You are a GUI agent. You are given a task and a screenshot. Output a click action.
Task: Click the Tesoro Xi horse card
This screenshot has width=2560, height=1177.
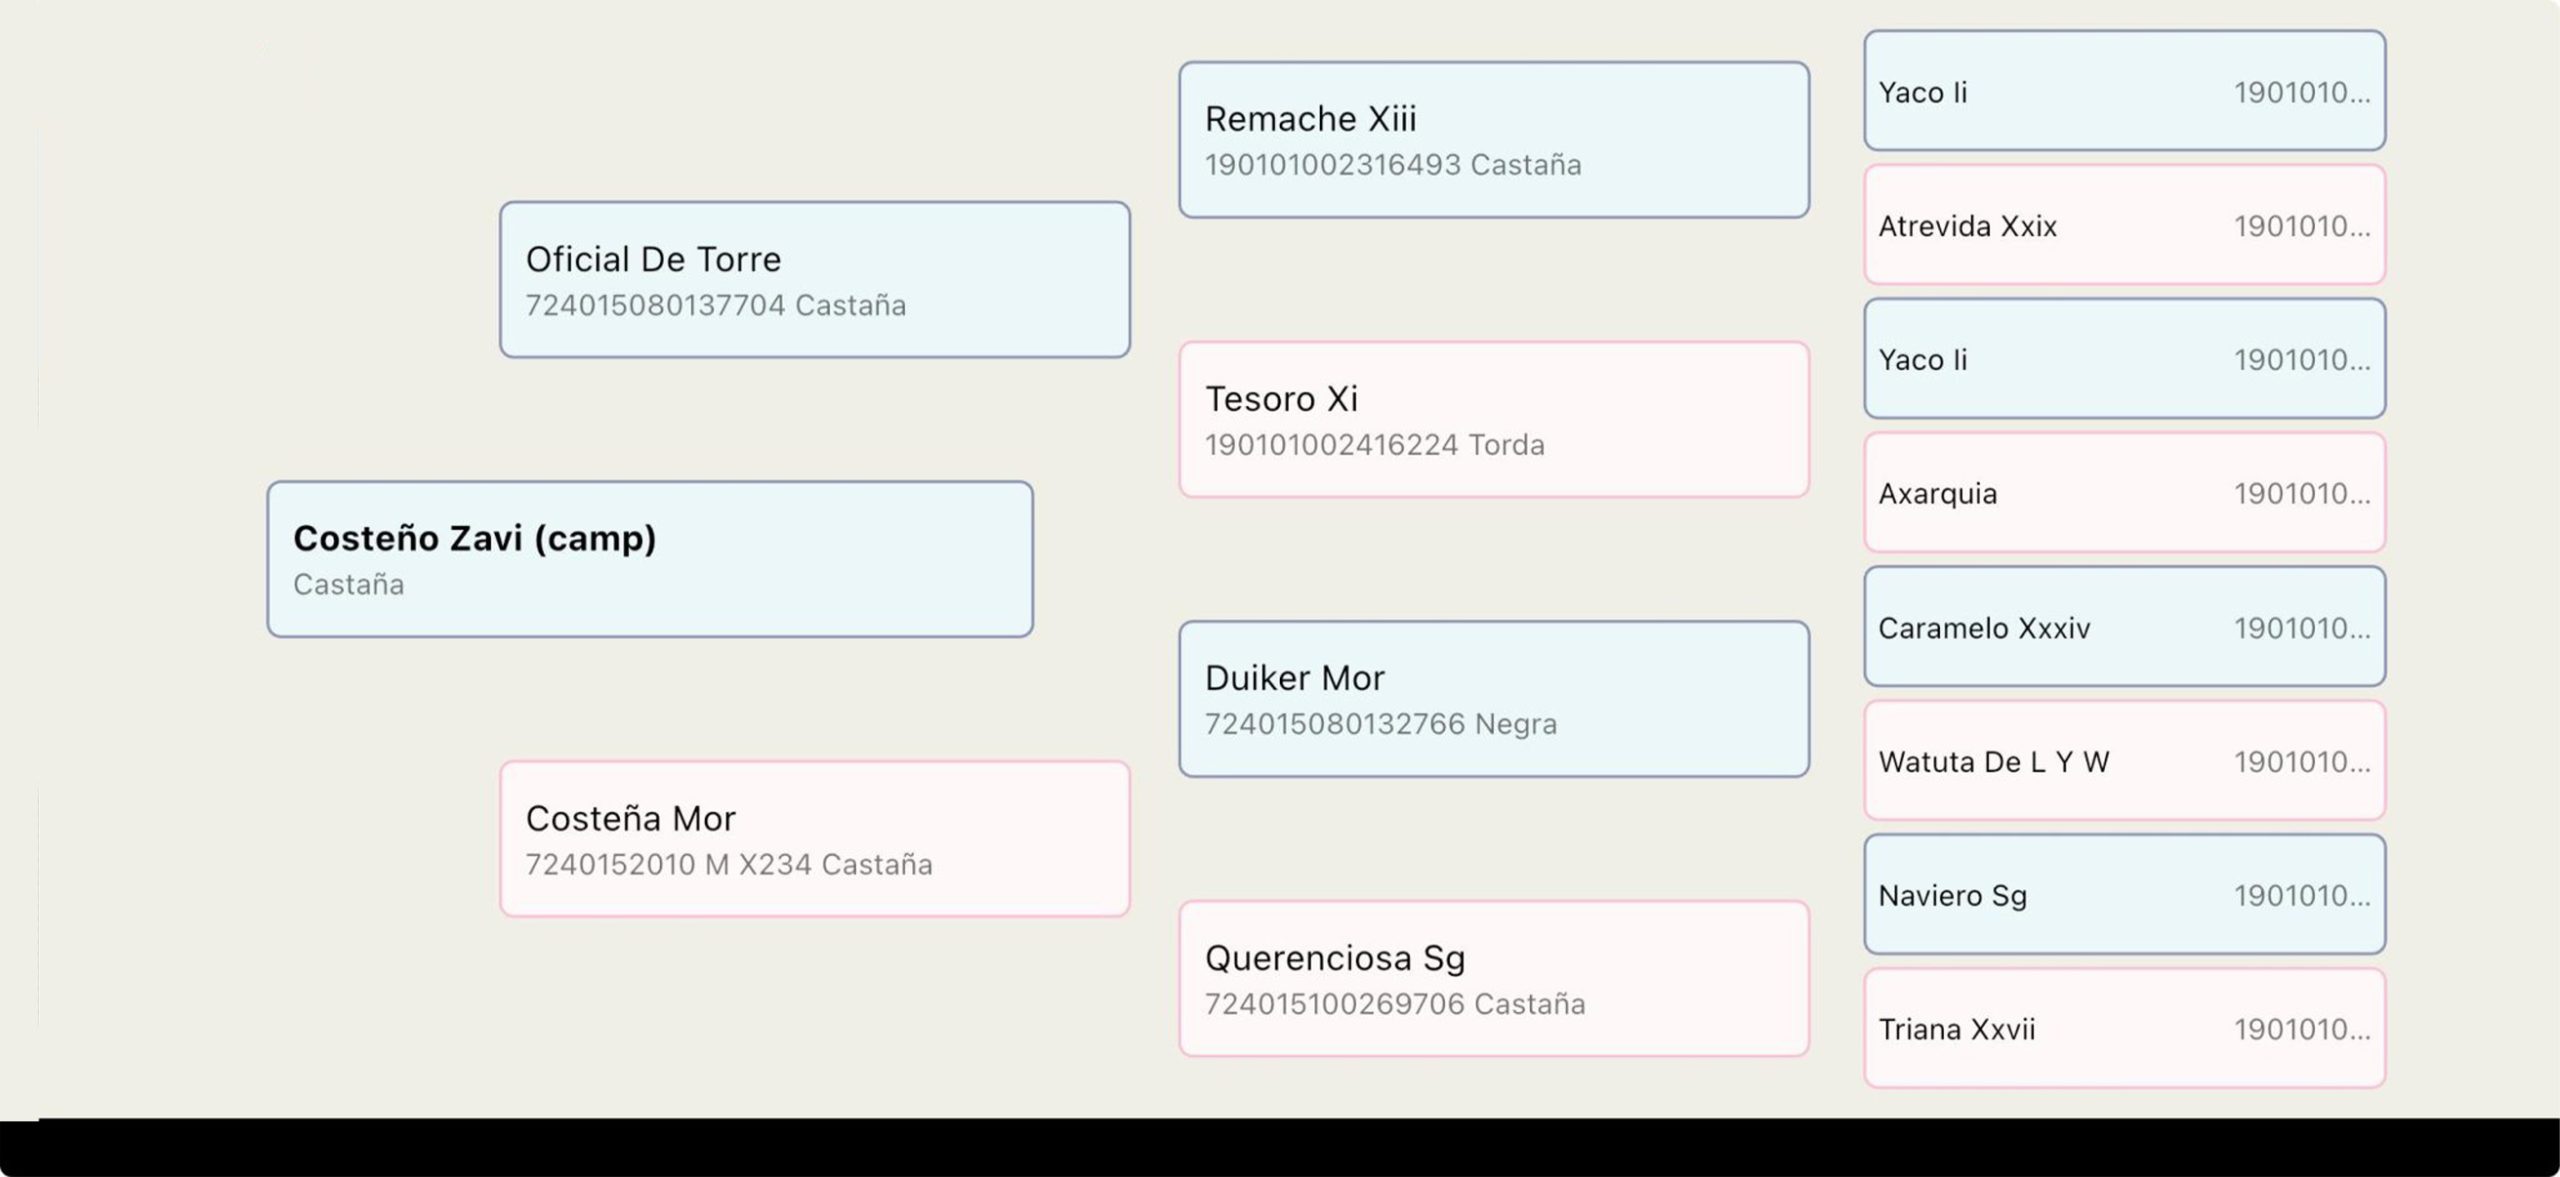tap(1494, 420)
